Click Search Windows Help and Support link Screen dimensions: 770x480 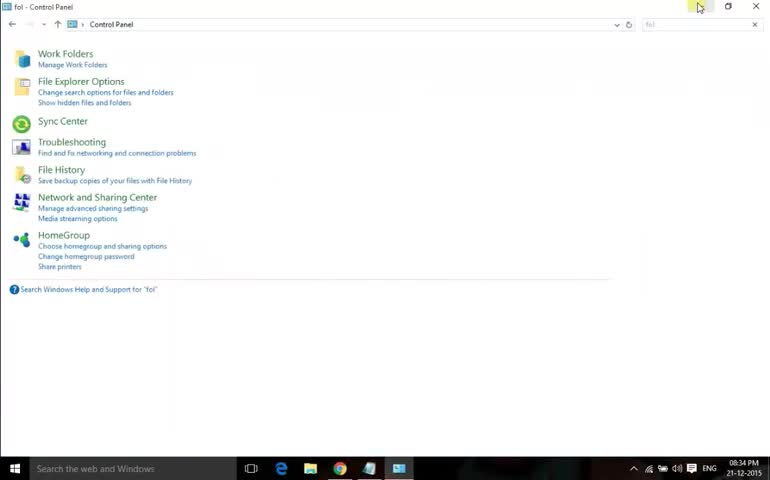89,290
